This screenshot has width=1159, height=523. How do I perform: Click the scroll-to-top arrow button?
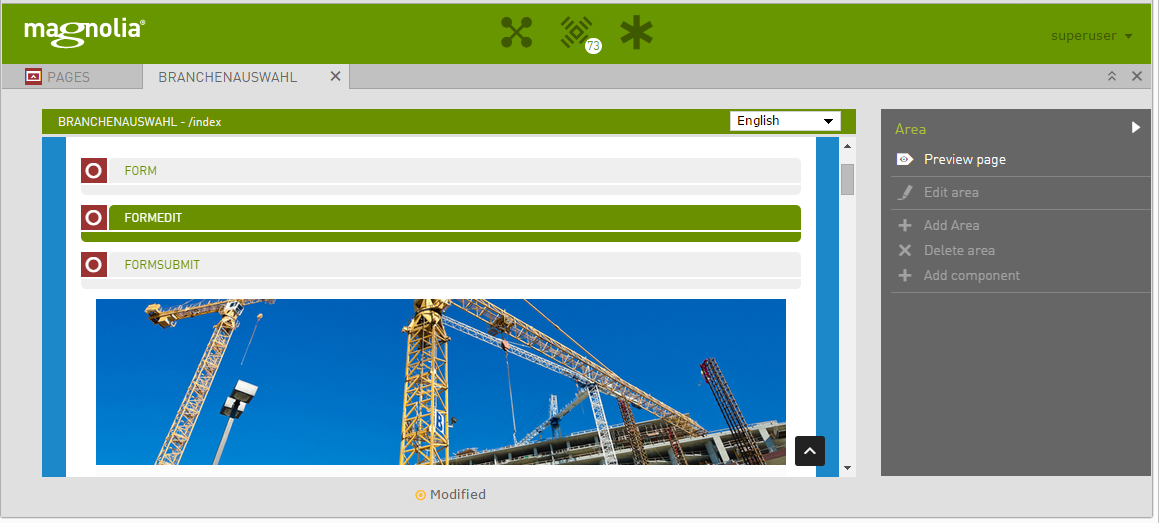(x=809, y=451)
